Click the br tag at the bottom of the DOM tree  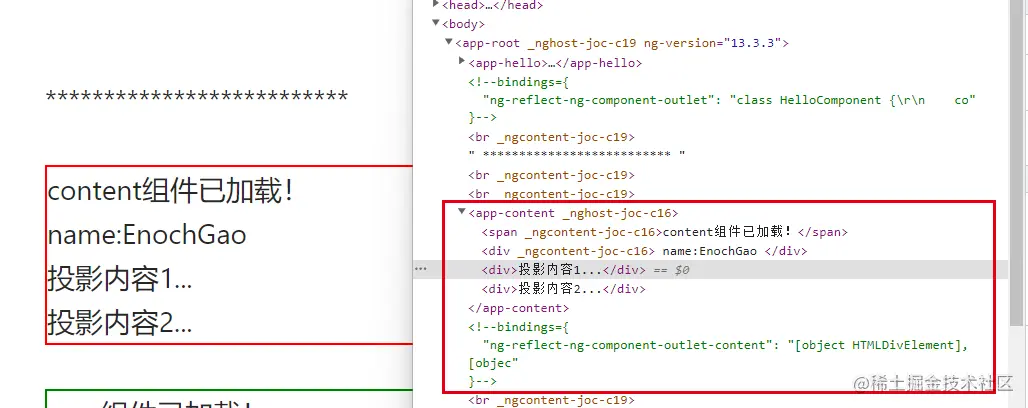point(551,399)
